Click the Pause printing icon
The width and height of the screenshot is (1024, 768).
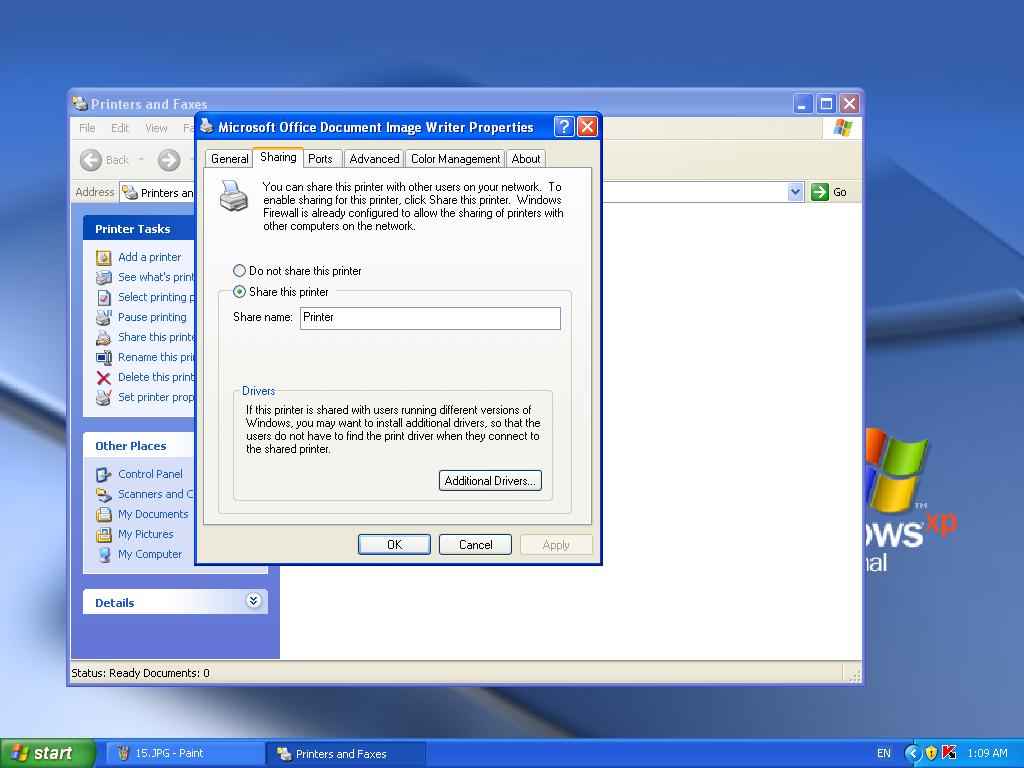[x=103, y=317]
